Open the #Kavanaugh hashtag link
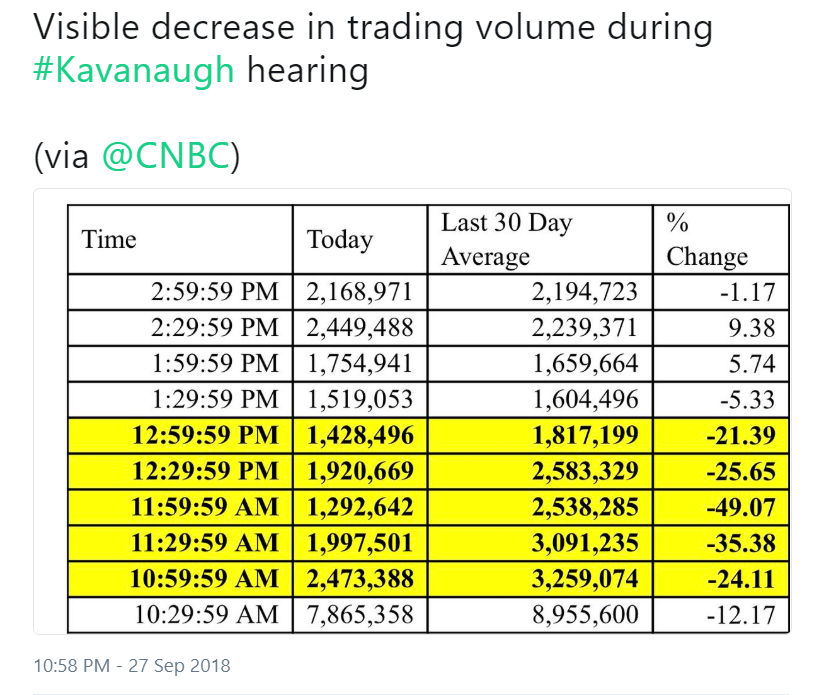Screen dimensions: 817x695 133,70
